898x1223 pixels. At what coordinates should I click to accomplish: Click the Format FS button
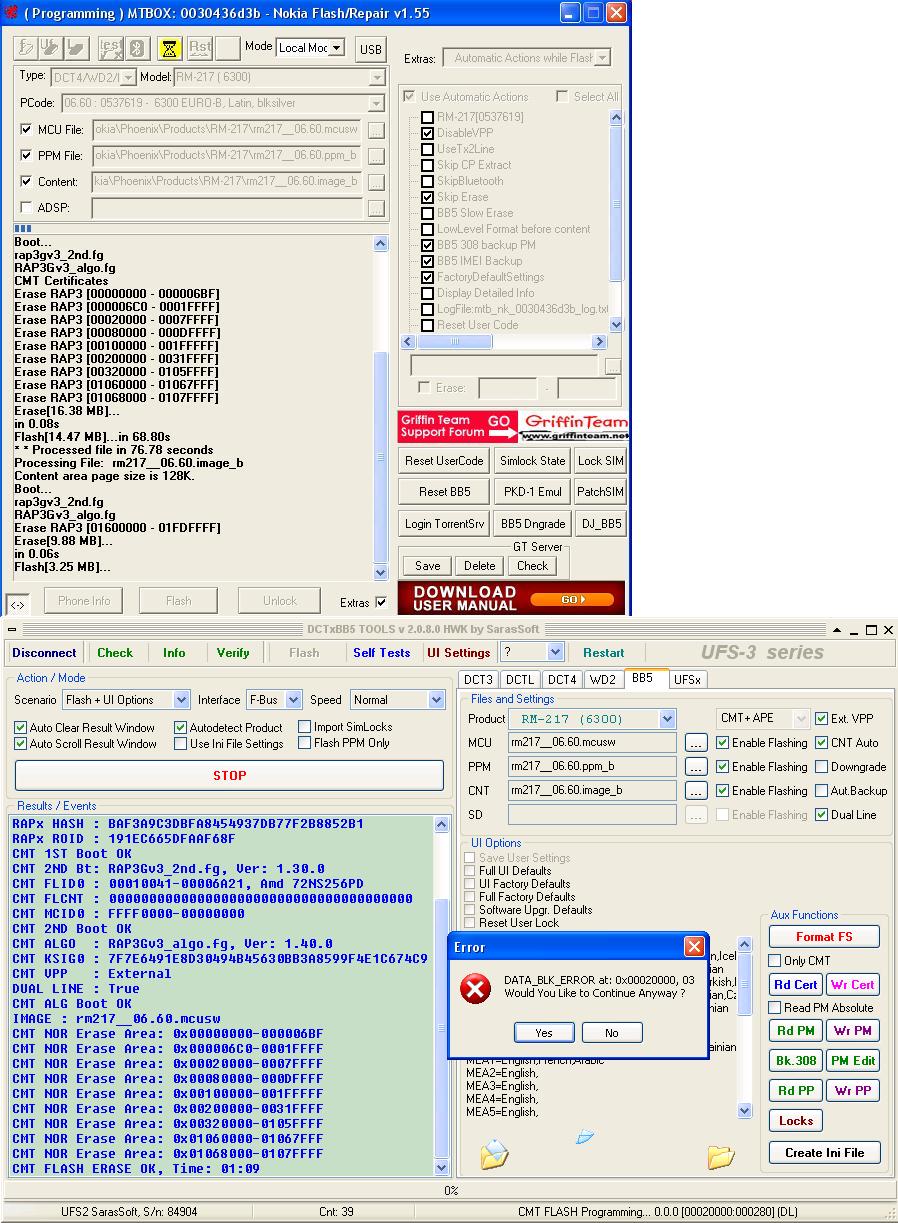(824, 937)
